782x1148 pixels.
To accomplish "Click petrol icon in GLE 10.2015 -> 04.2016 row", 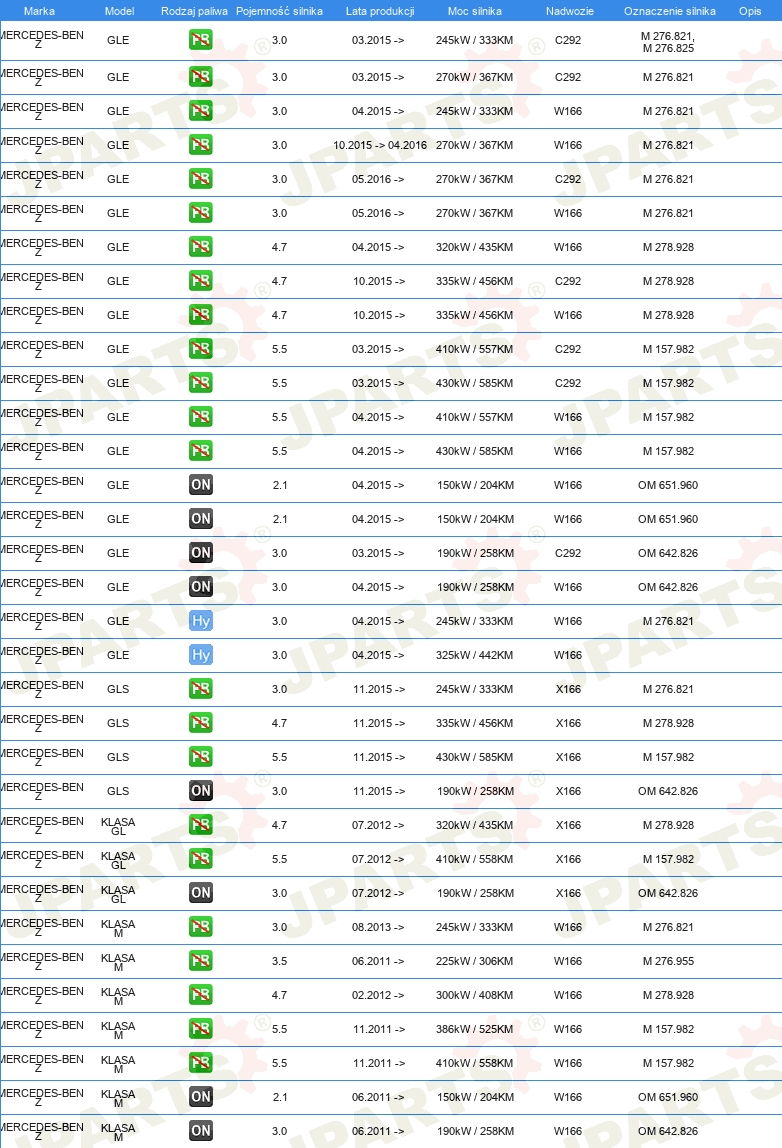I will (x=201, y=145).
